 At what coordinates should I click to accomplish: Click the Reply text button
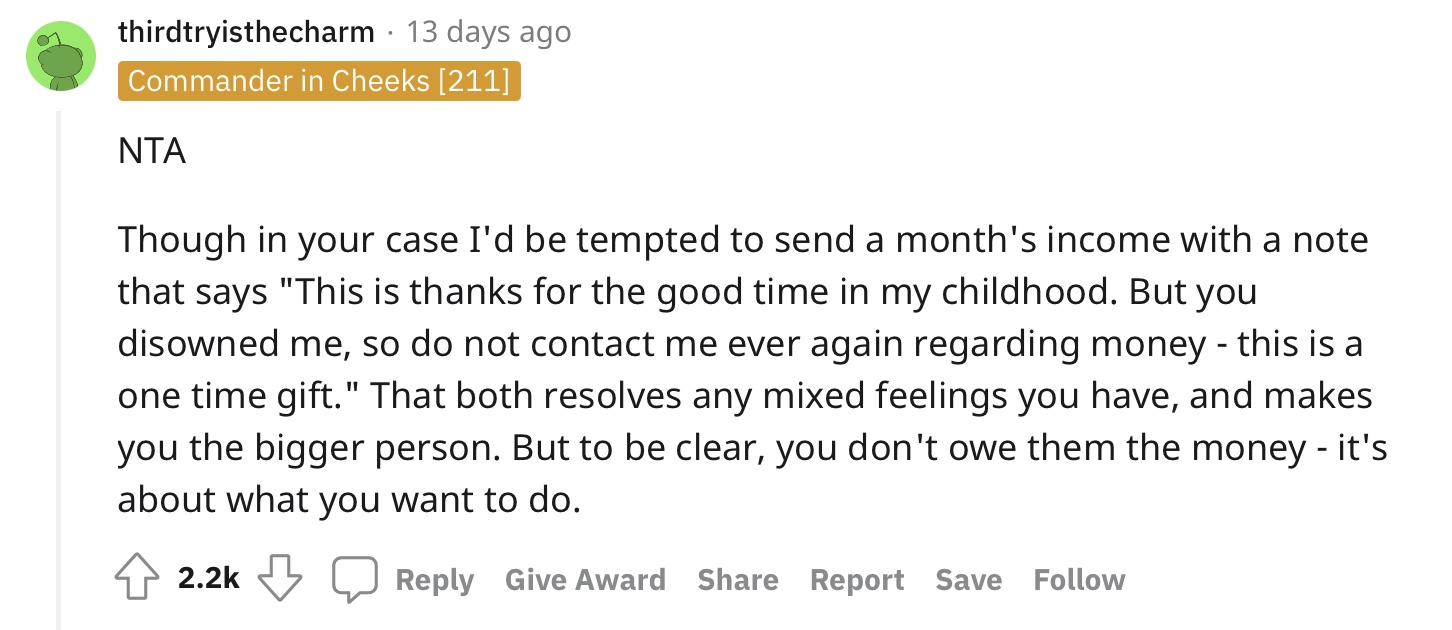[x=435, y=580]
